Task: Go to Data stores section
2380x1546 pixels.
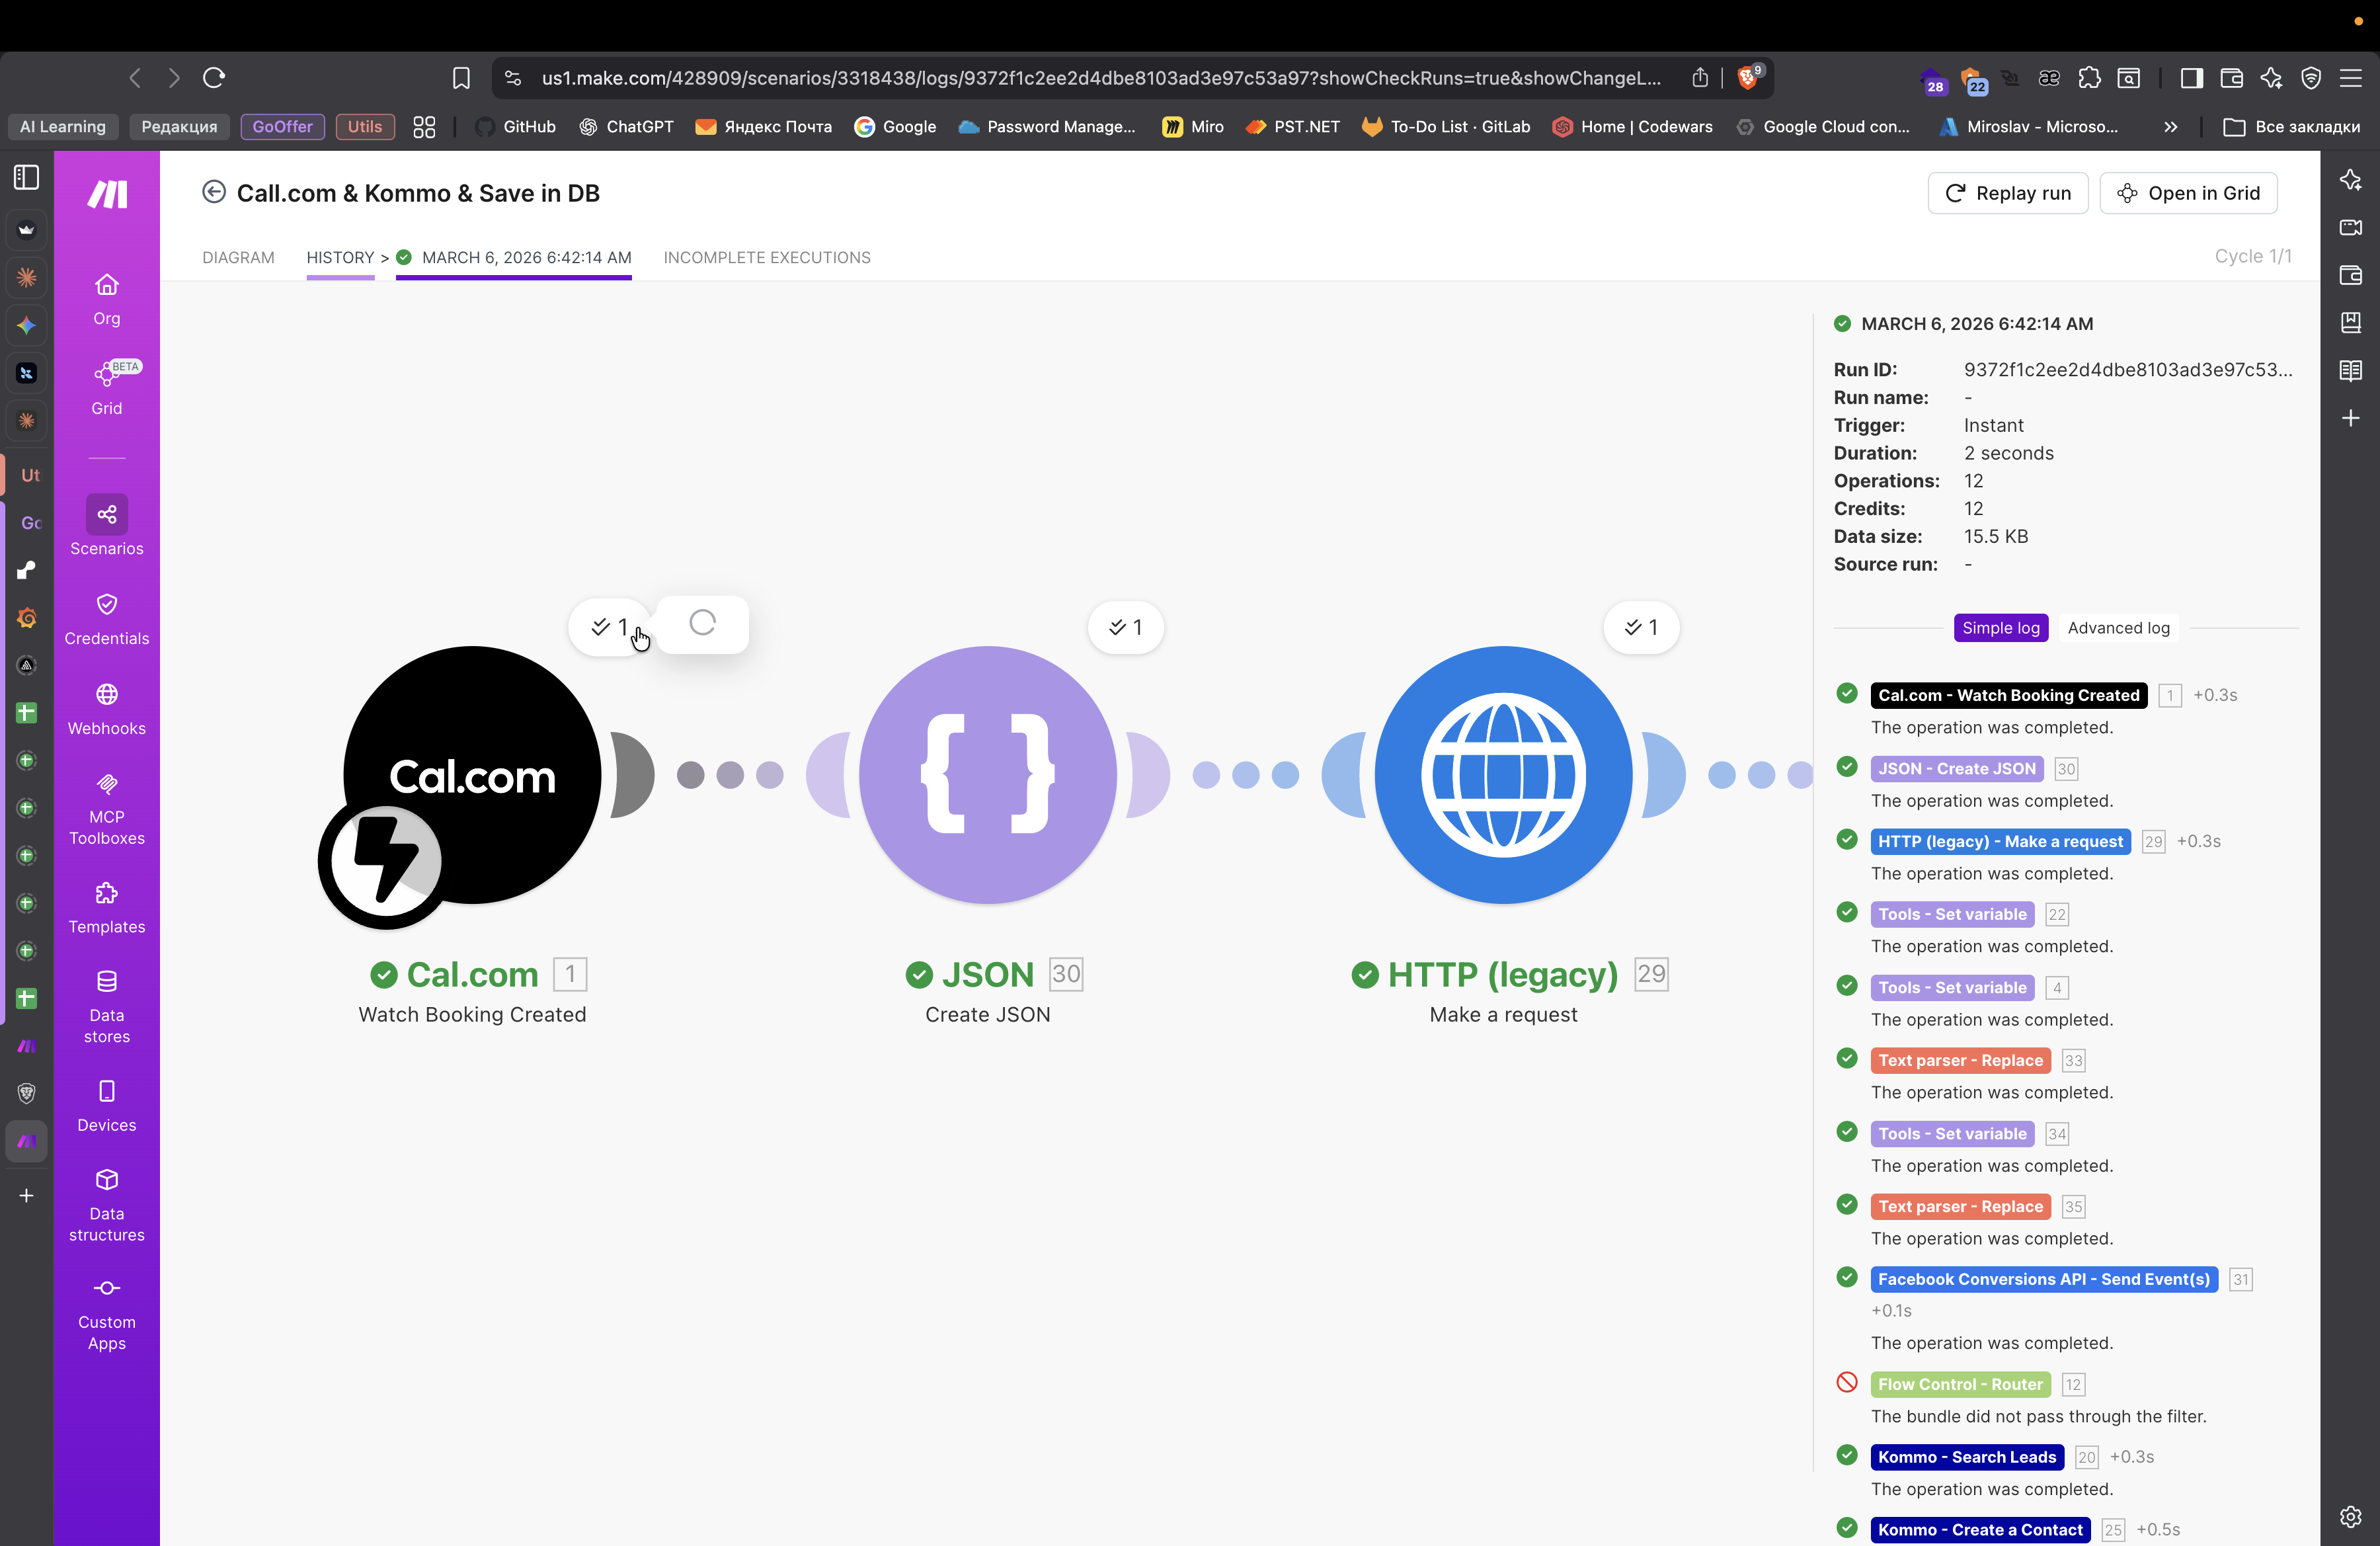Action: [x=106, y=983]
